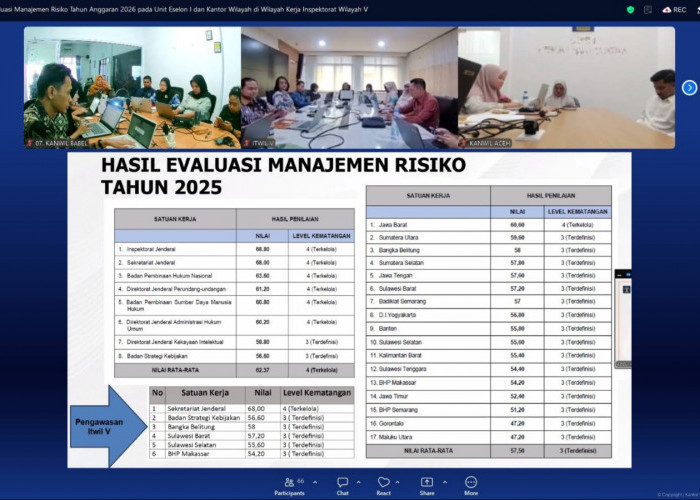Click muted mic icon on KANWIL BABEL video
Image resolution: width=700 pixels, height=500 pixels.
30,143
